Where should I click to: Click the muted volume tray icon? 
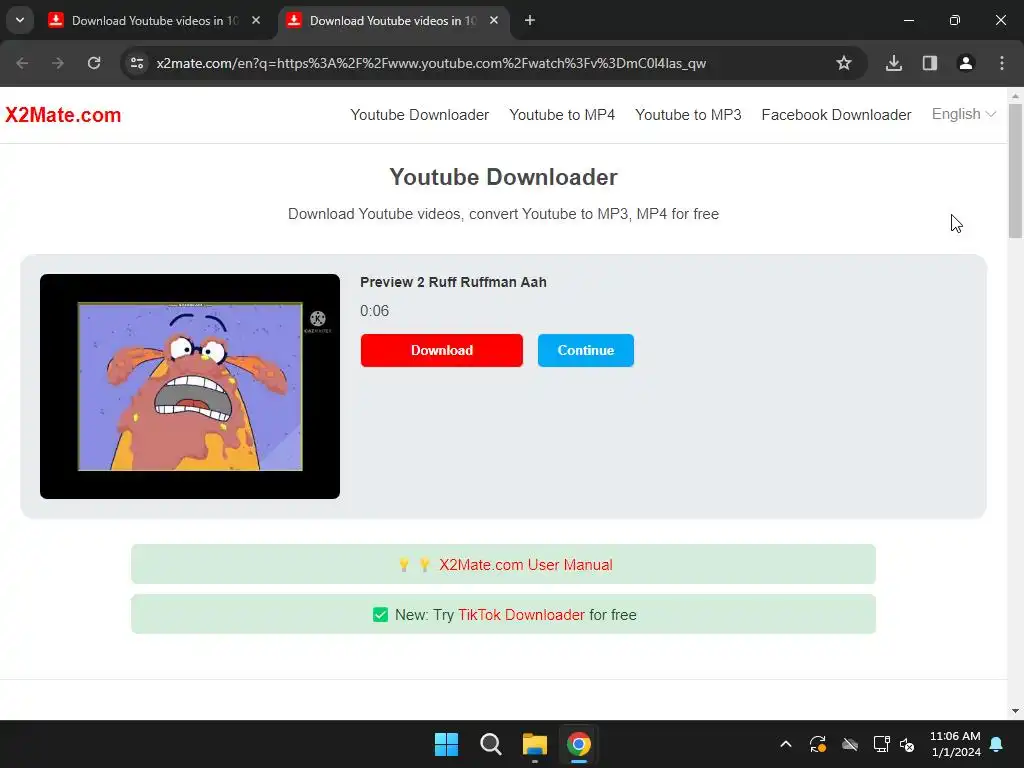tap(907, 744)
